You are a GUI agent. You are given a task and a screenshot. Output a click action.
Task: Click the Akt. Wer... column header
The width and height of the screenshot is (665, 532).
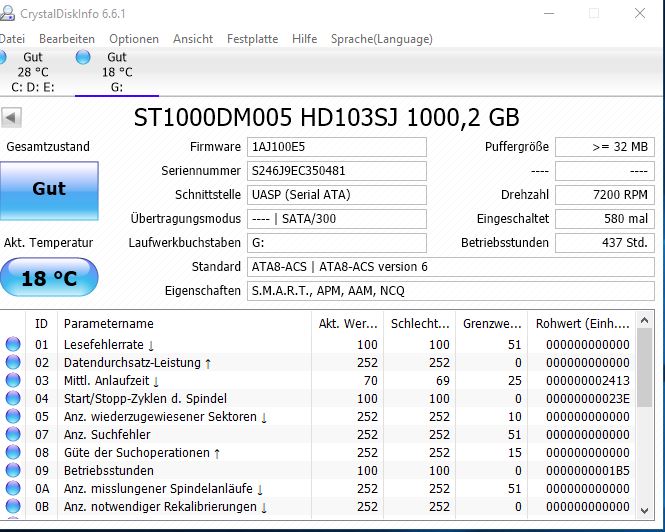[x=347, y=324]
